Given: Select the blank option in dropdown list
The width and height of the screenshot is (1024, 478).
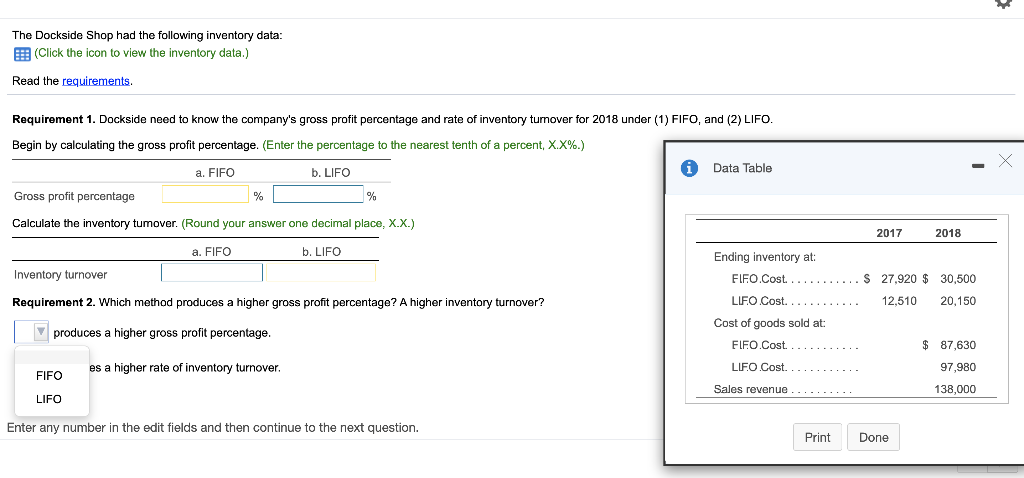Looking at the screenshot, I should pyautogui.click(x=52, y=357).
